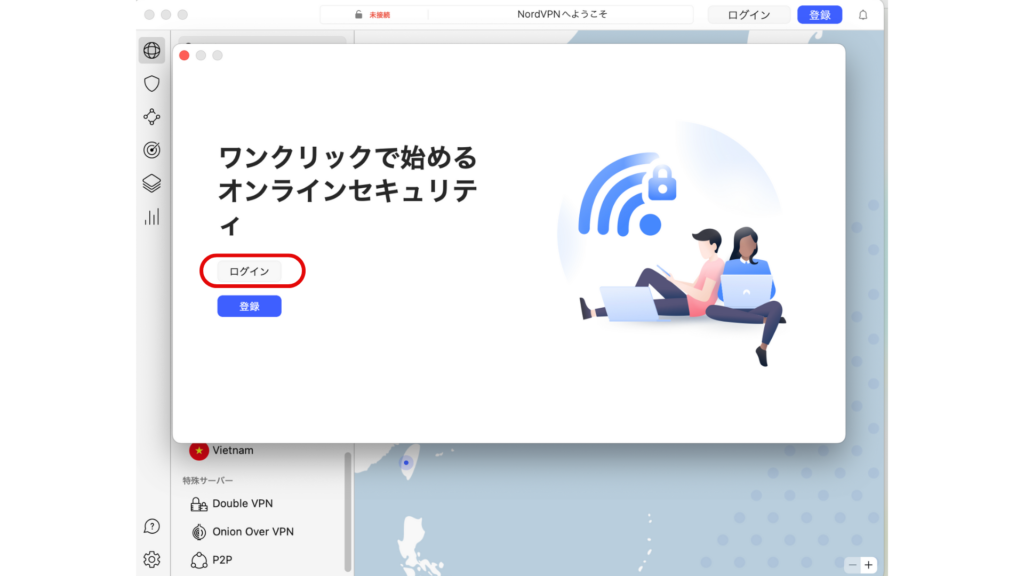Click the server list vertical scrollbar
Image resolution: width=1024 pixels, height=576 pixels.
[x=348, y=500]
